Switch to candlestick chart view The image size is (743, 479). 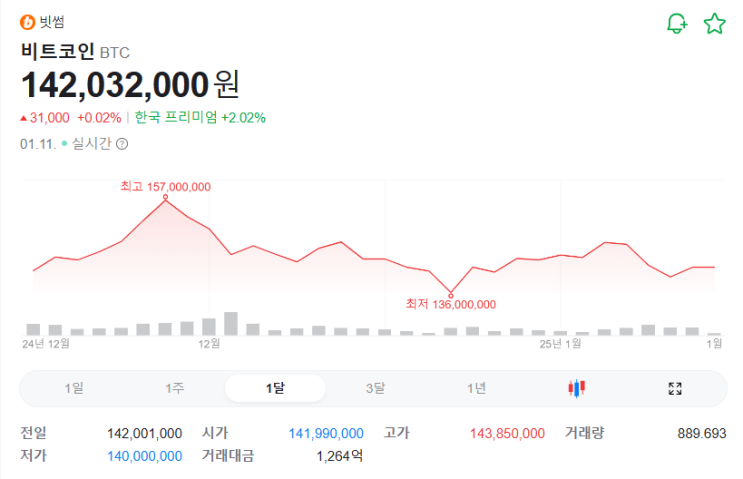click(576, 389)
